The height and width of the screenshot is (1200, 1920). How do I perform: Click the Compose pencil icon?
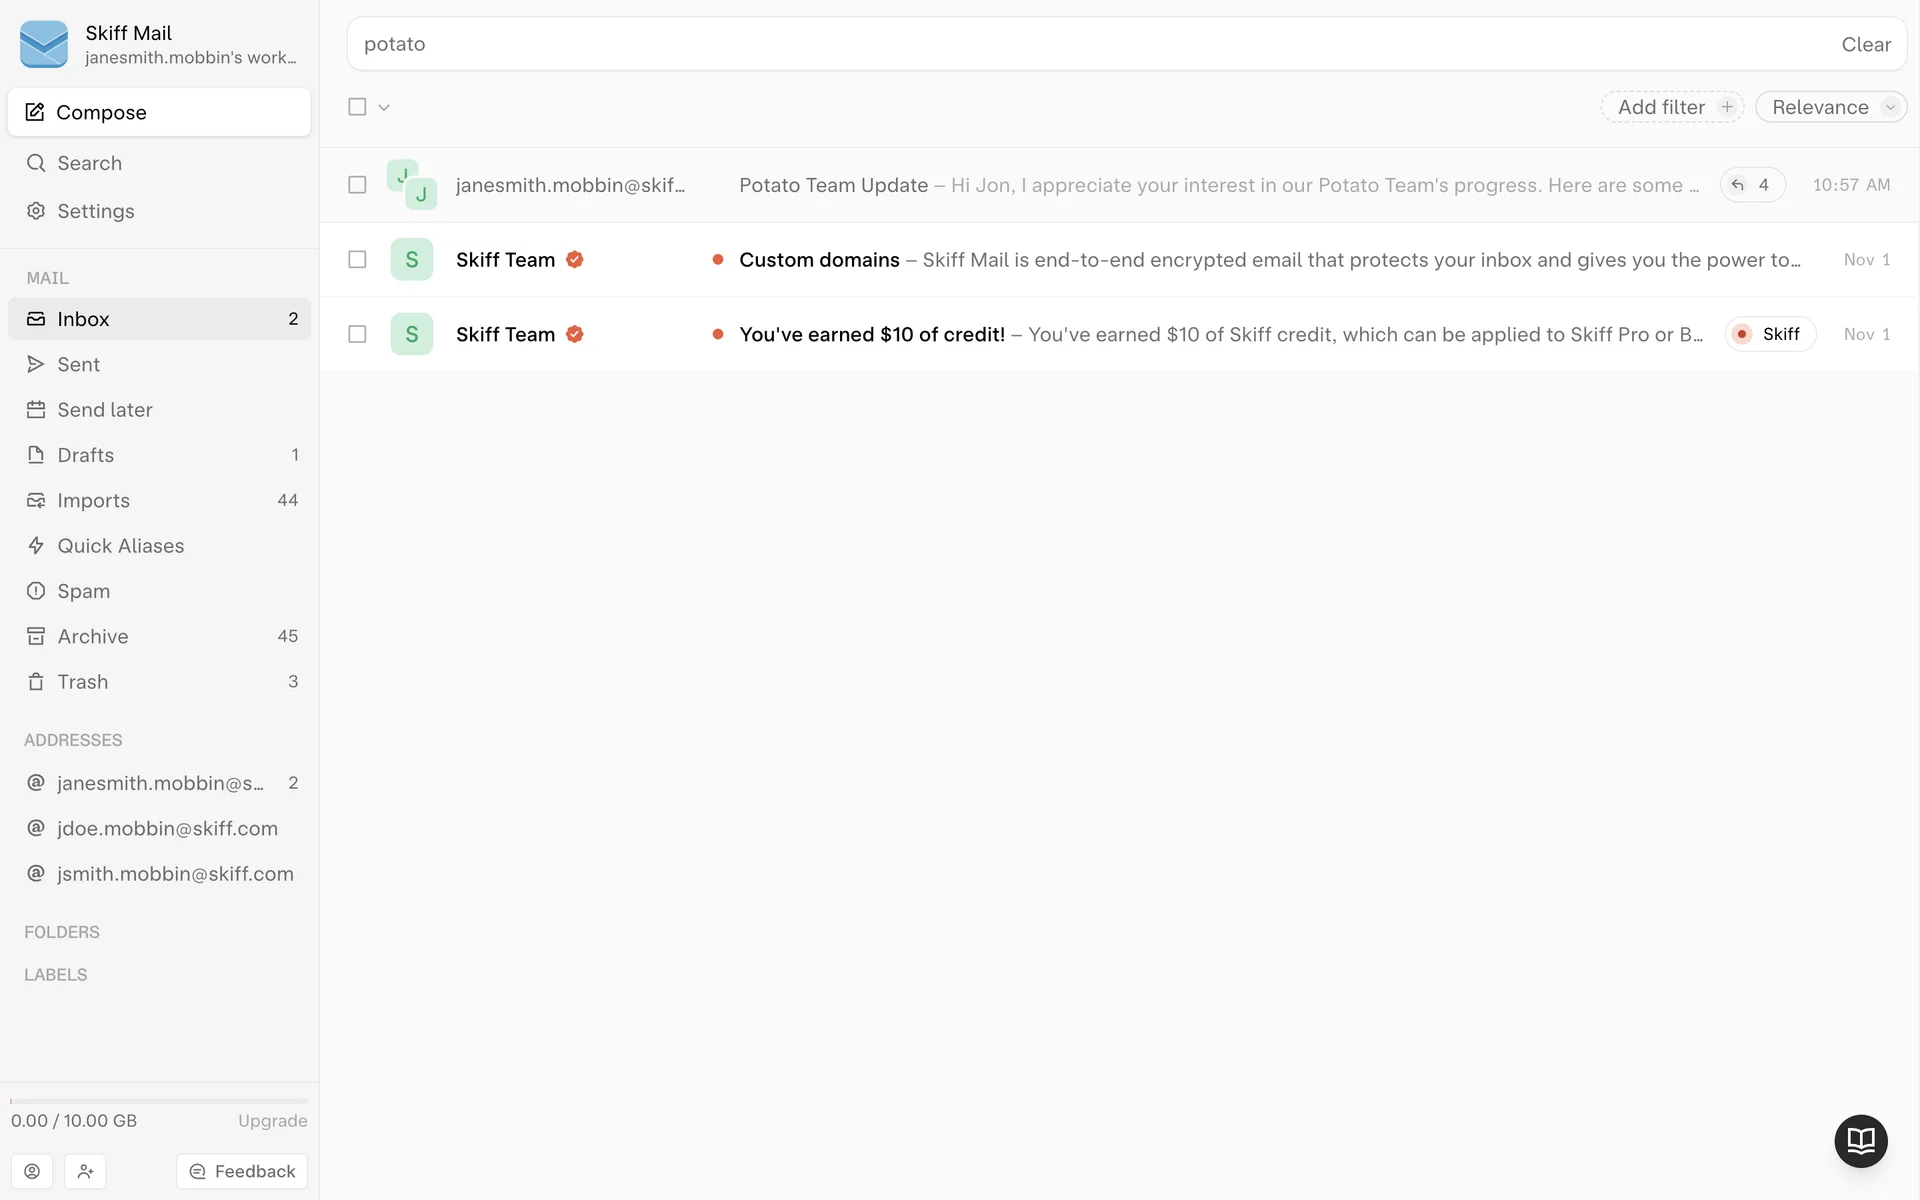click(35, 112)
